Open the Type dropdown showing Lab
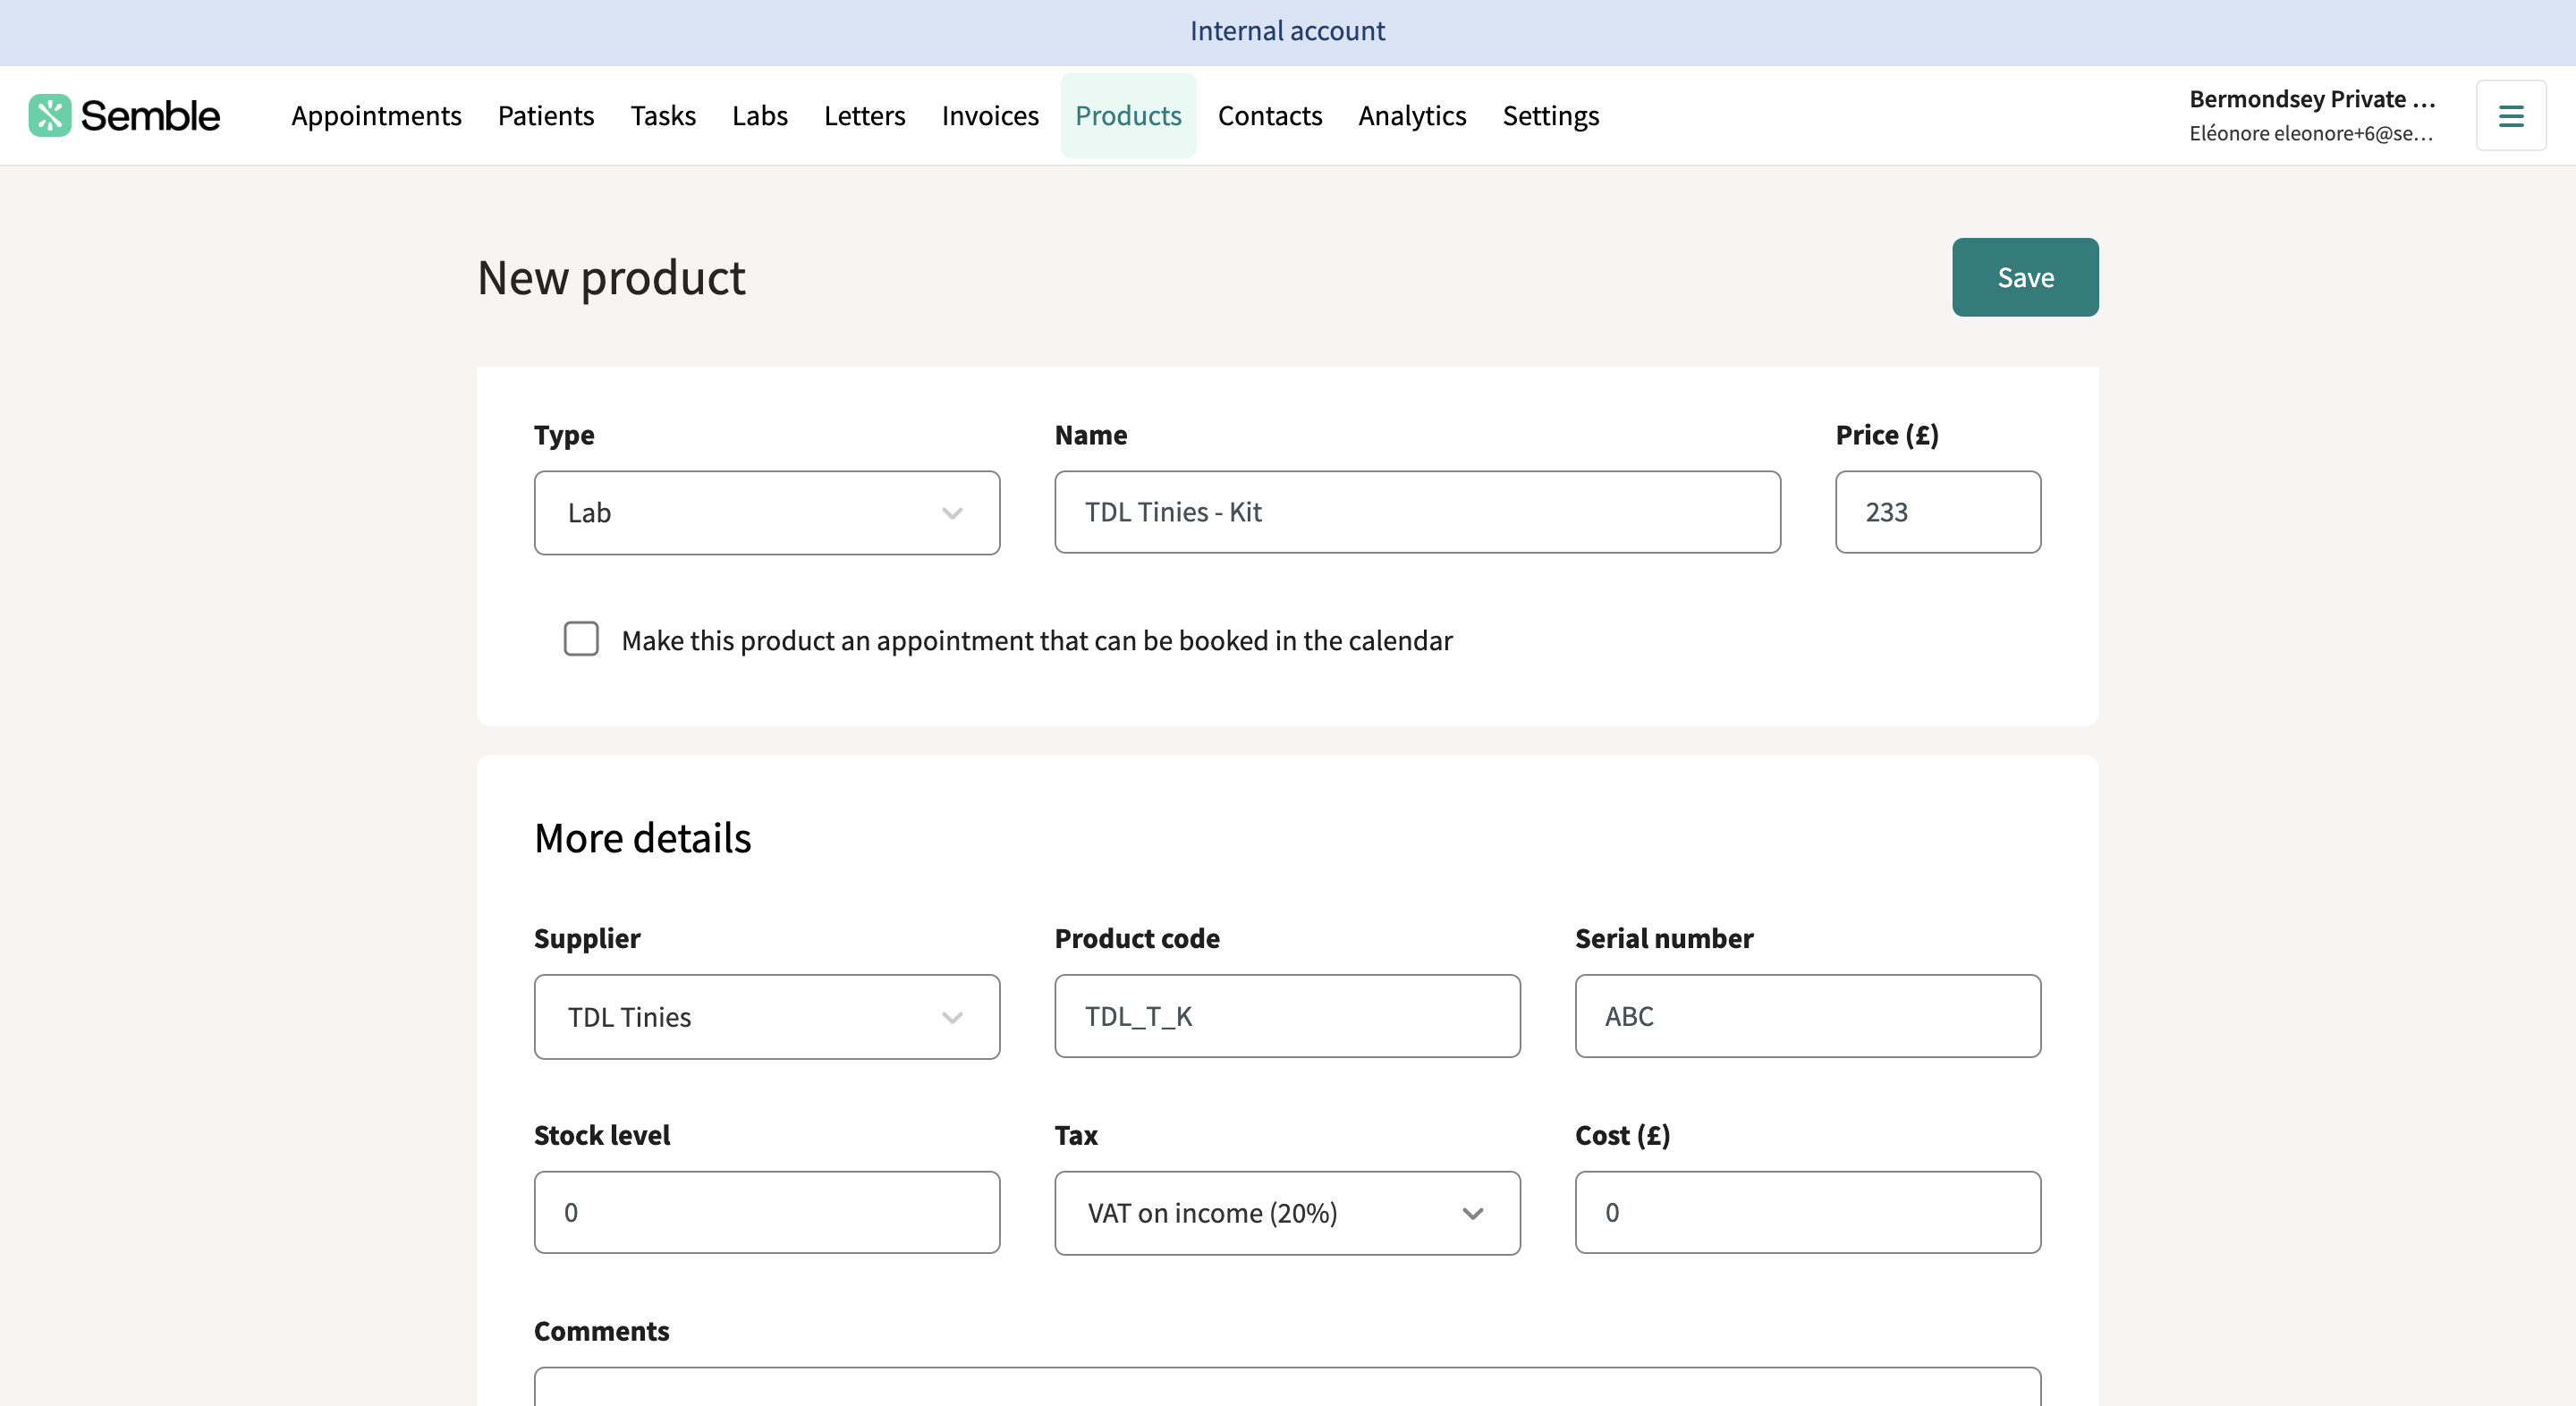Screen dimensions: 2576x1406 click(x=767, y=512)
